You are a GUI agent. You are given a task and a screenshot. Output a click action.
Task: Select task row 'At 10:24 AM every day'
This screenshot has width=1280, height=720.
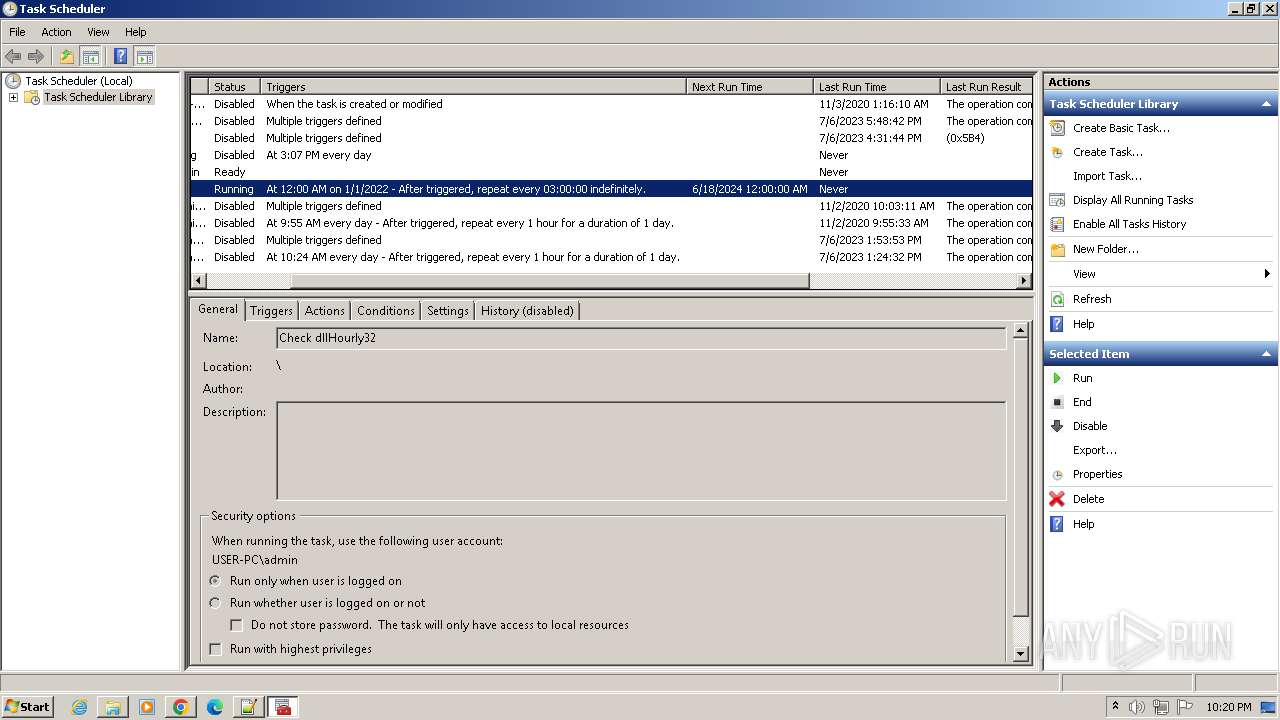(611, 257)
